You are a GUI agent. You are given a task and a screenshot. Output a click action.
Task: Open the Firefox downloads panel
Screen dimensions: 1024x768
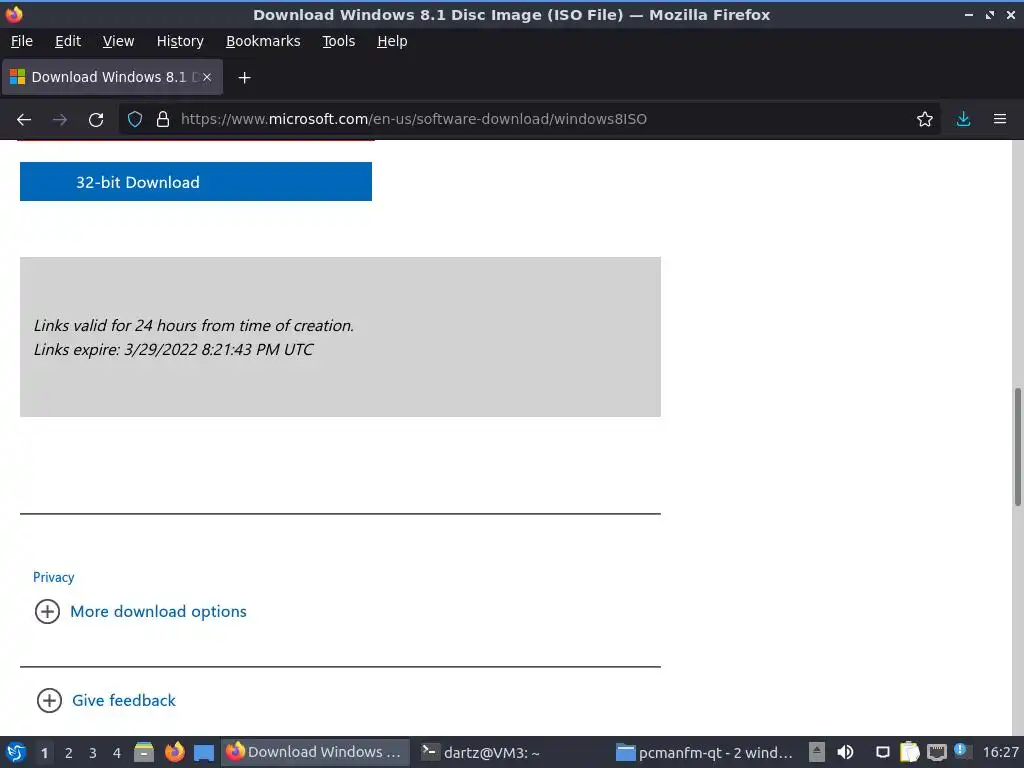coord(963,119)
